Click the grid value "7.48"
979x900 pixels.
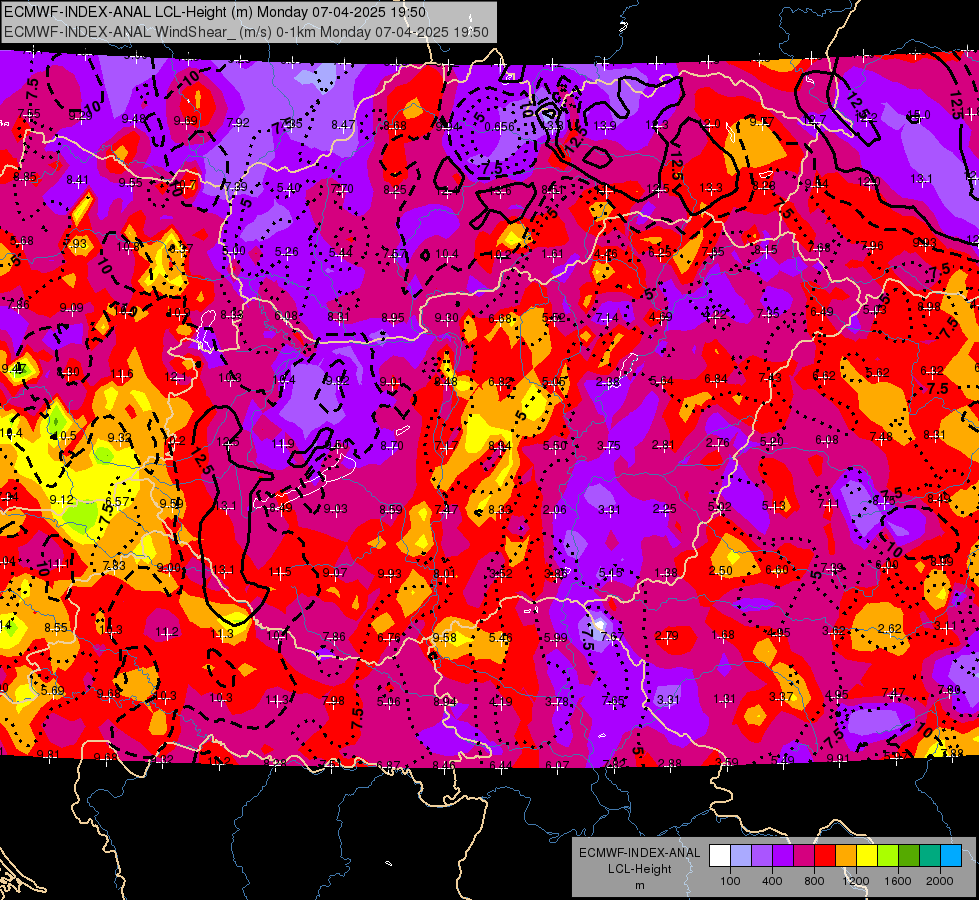tap(880, 437)
